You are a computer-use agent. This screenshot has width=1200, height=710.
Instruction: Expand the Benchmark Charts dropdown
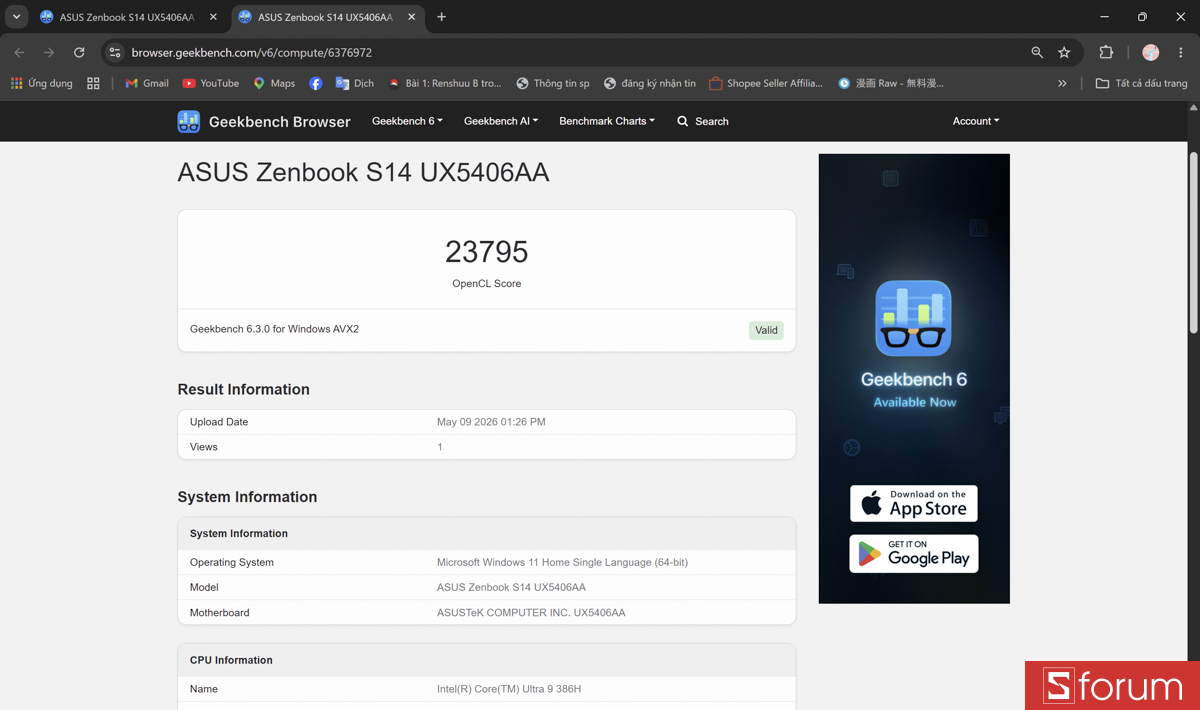tap(607, 121)
